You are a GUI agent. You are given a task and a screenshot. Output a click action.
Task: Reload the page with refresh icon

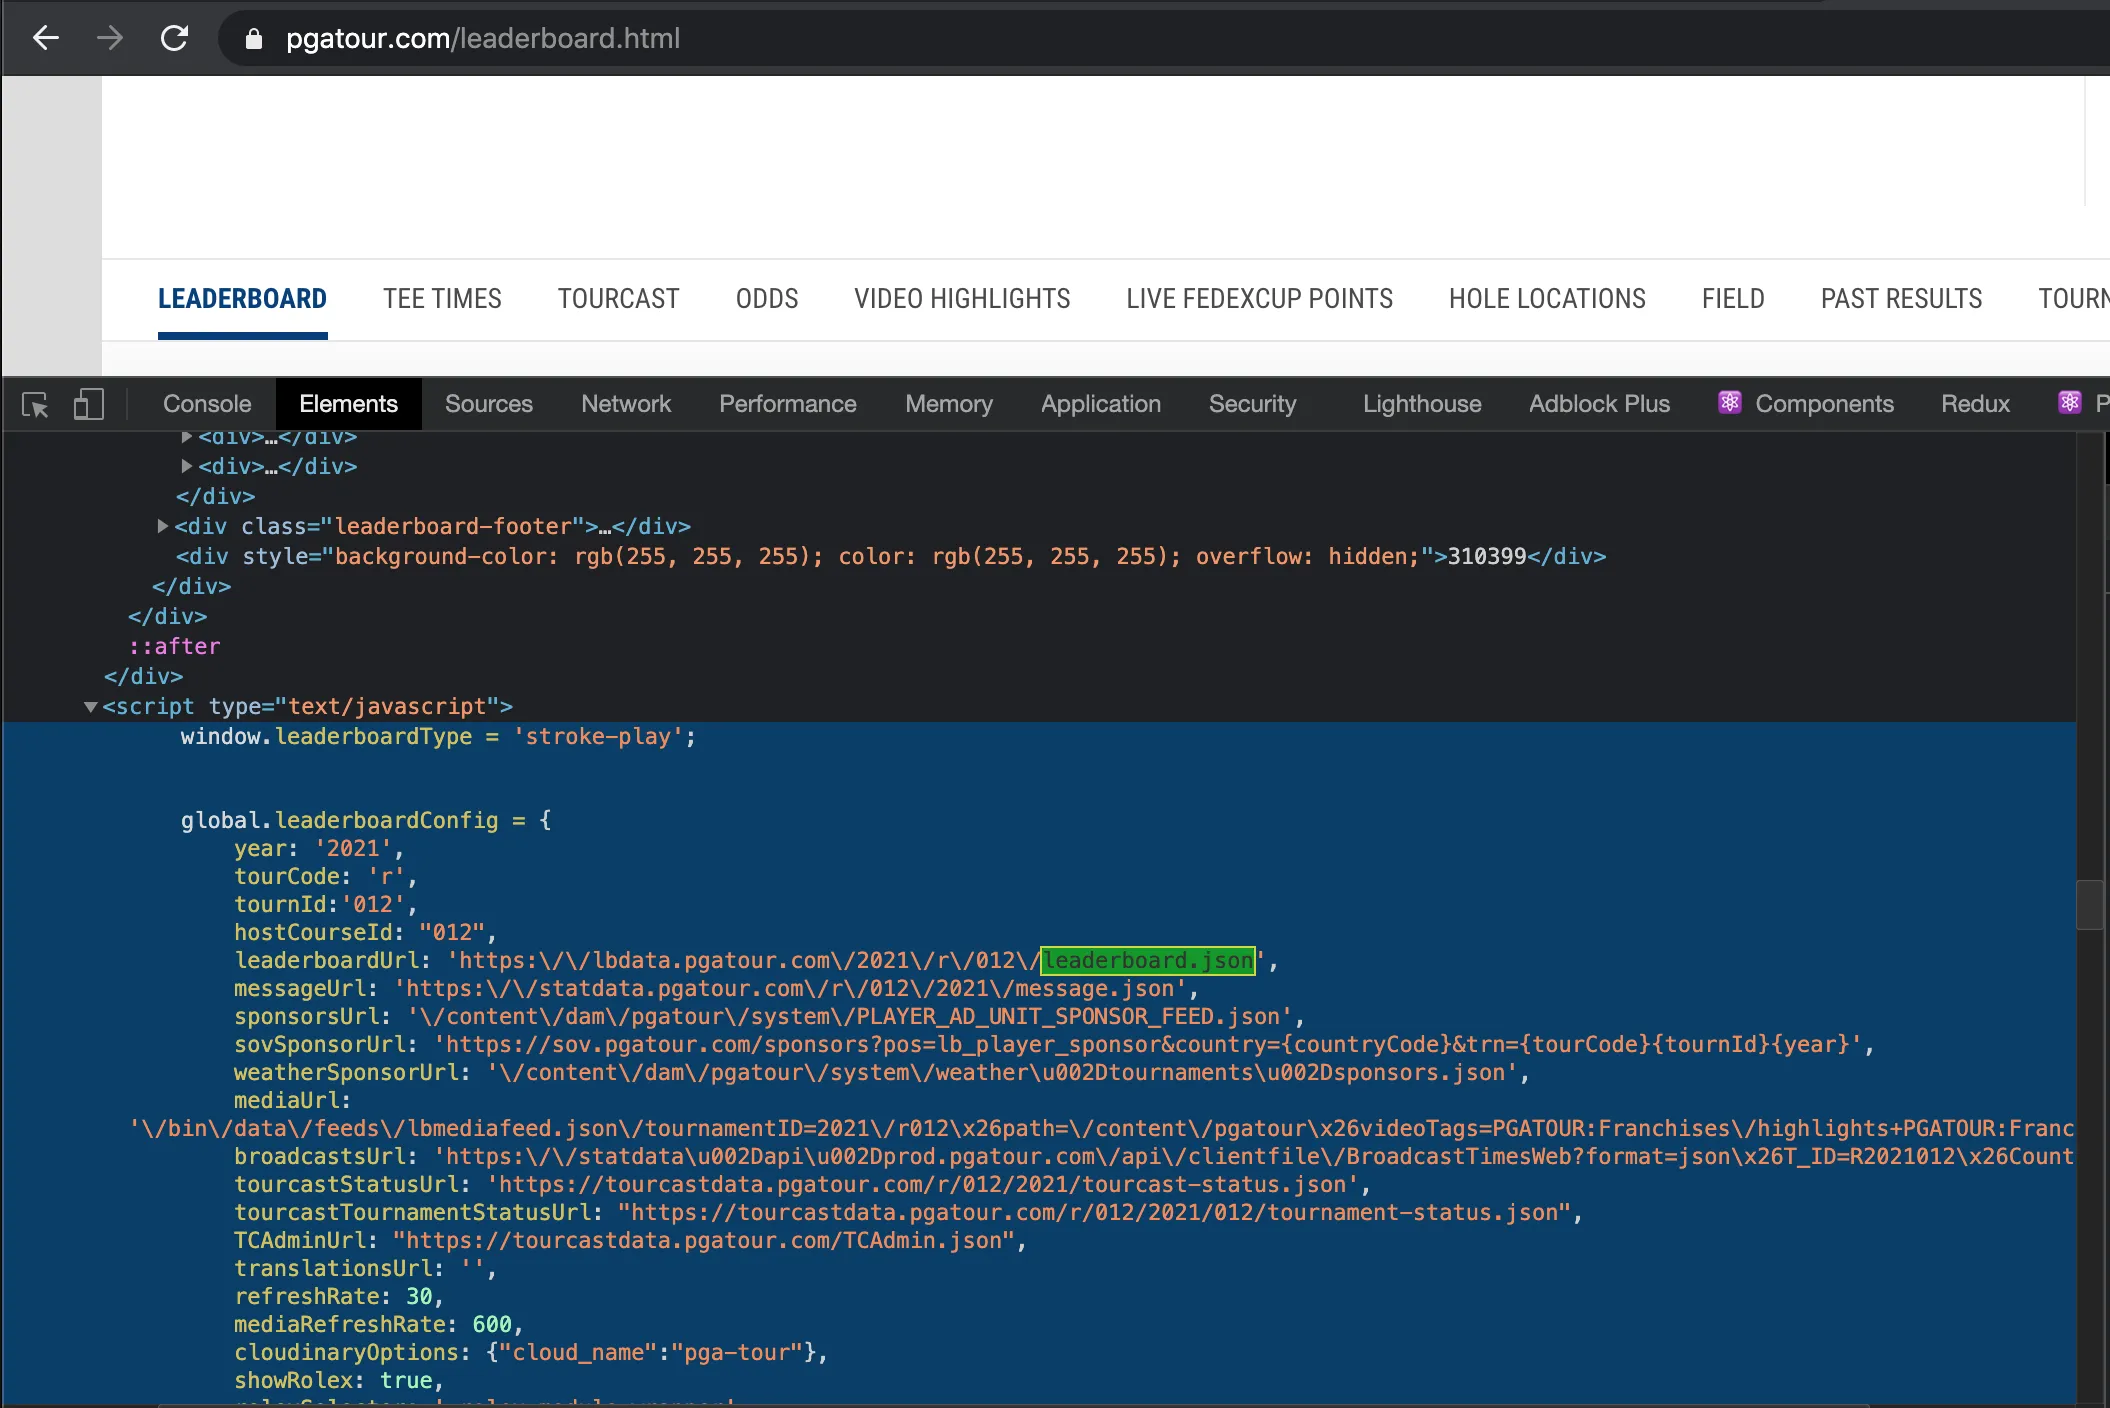click(175, 38)
